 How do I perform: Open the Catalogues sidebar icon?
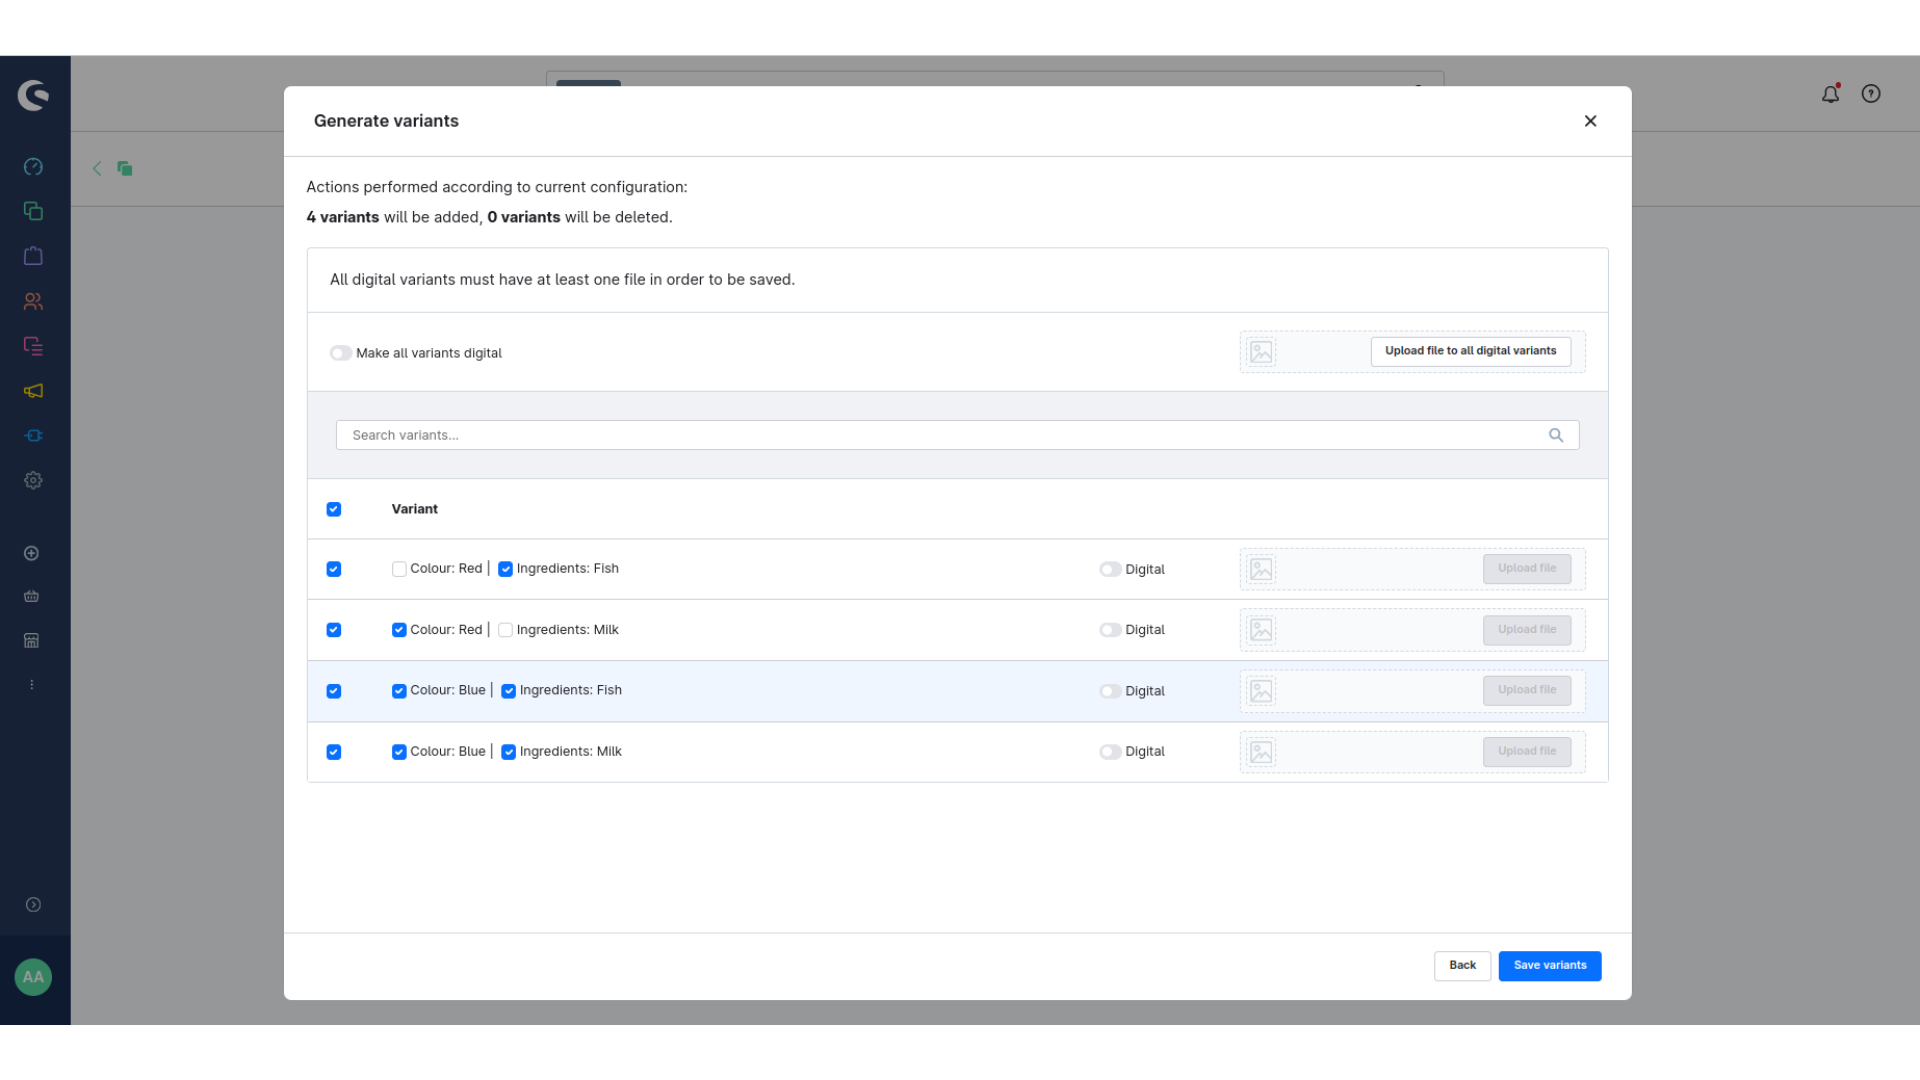coord(33,211)
